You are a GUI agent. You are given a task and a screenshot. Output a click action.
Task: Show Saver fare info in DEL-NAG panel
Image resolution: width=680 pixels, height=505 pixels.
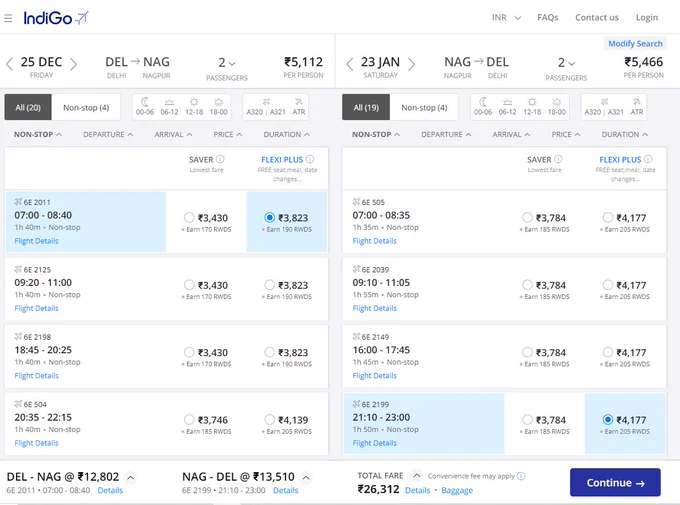click(220, 159)
